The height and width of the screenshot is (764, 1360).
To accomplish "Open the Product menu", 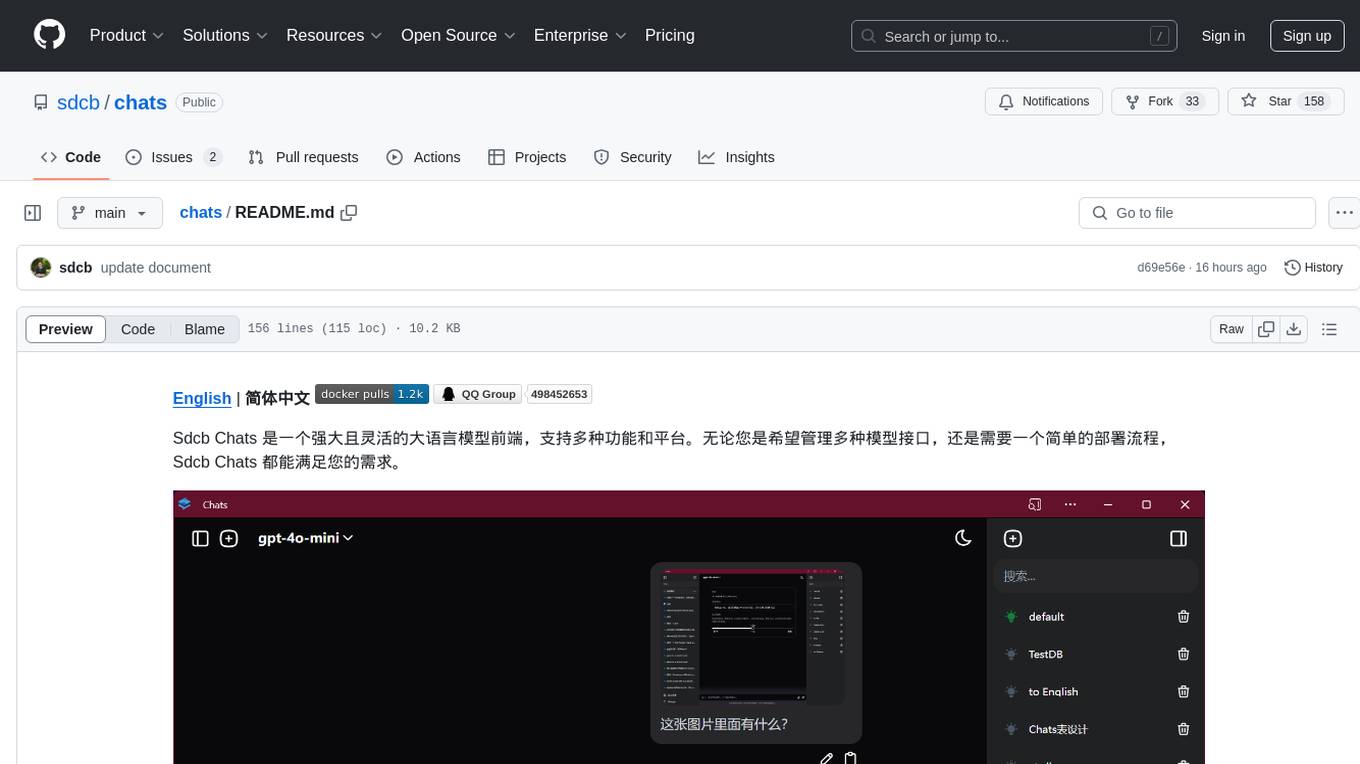I will point(127,35).
